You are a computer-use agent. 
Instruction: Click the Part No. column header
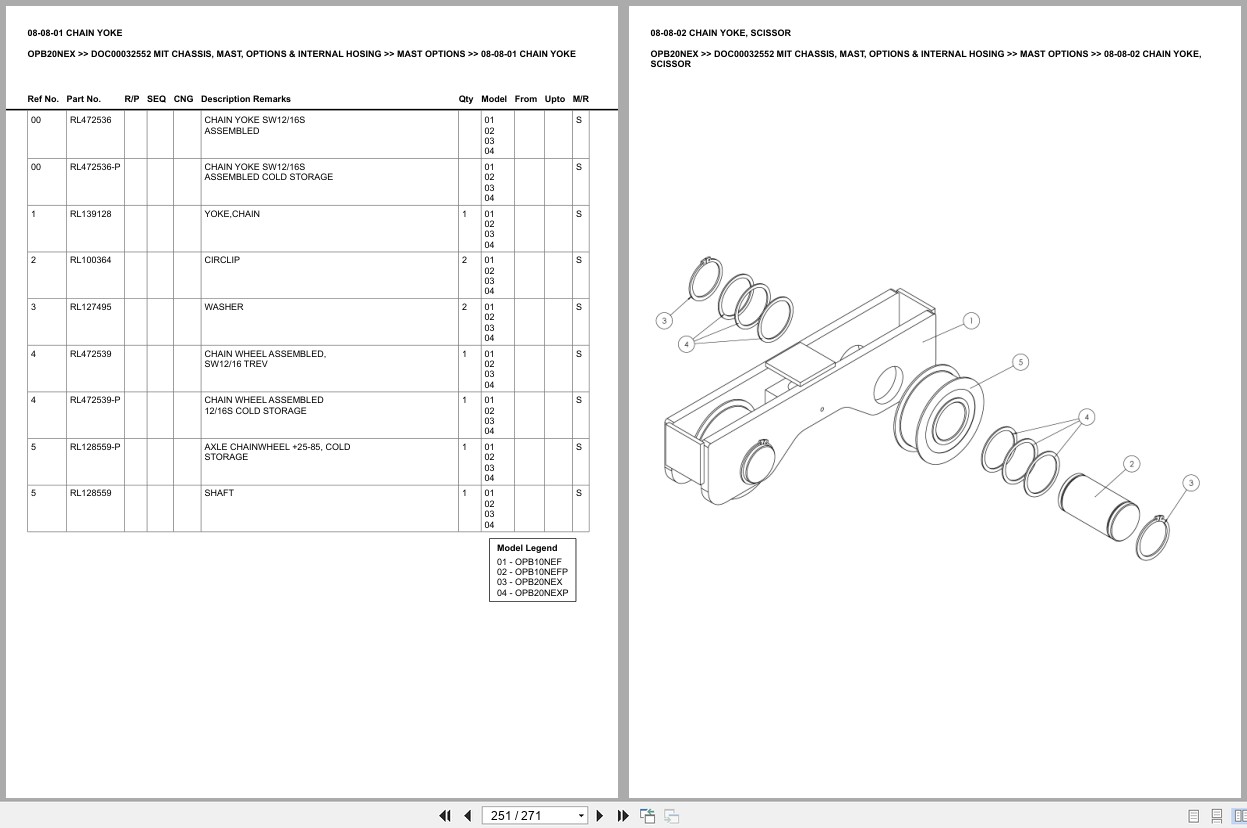(84, 99)
